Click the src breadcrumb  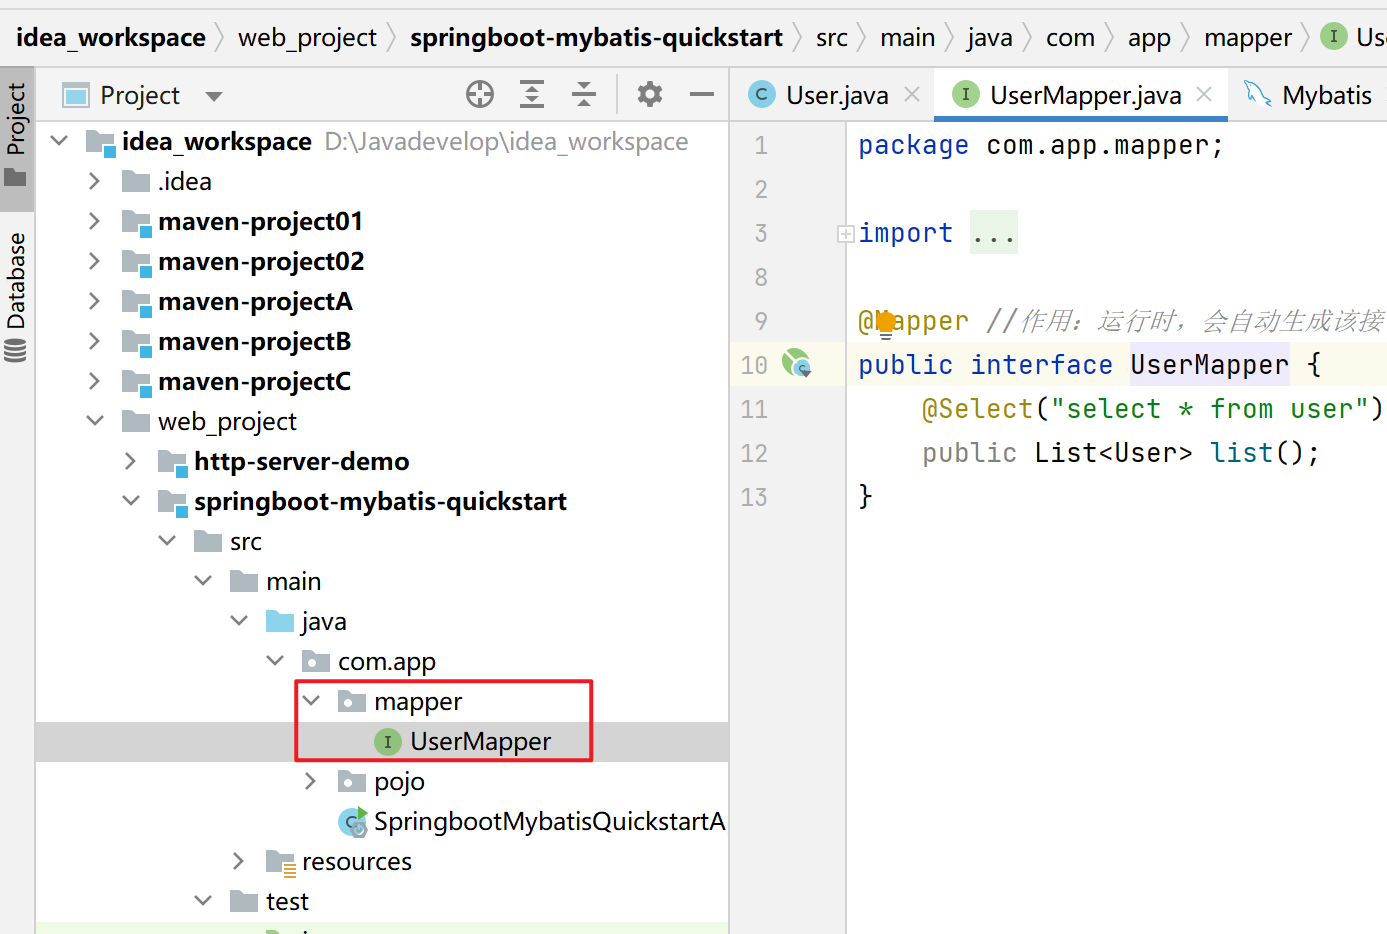click(x=832, y=38)
